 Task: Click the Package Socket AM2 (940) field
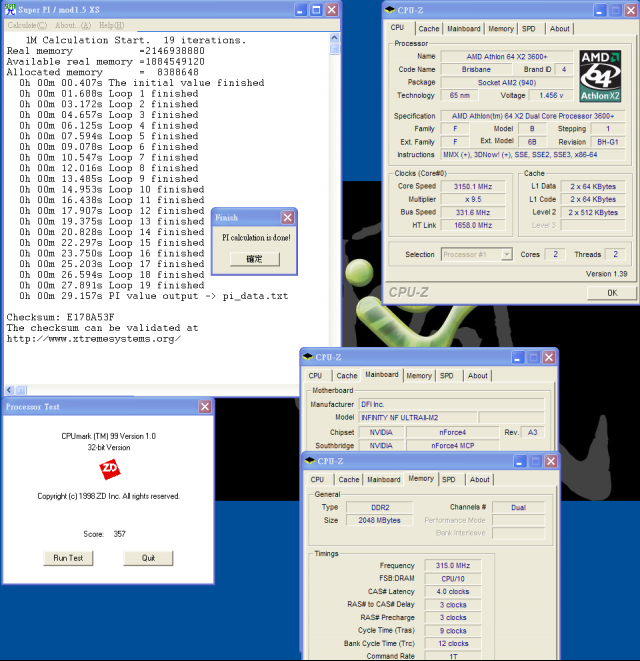click(507, 83)
